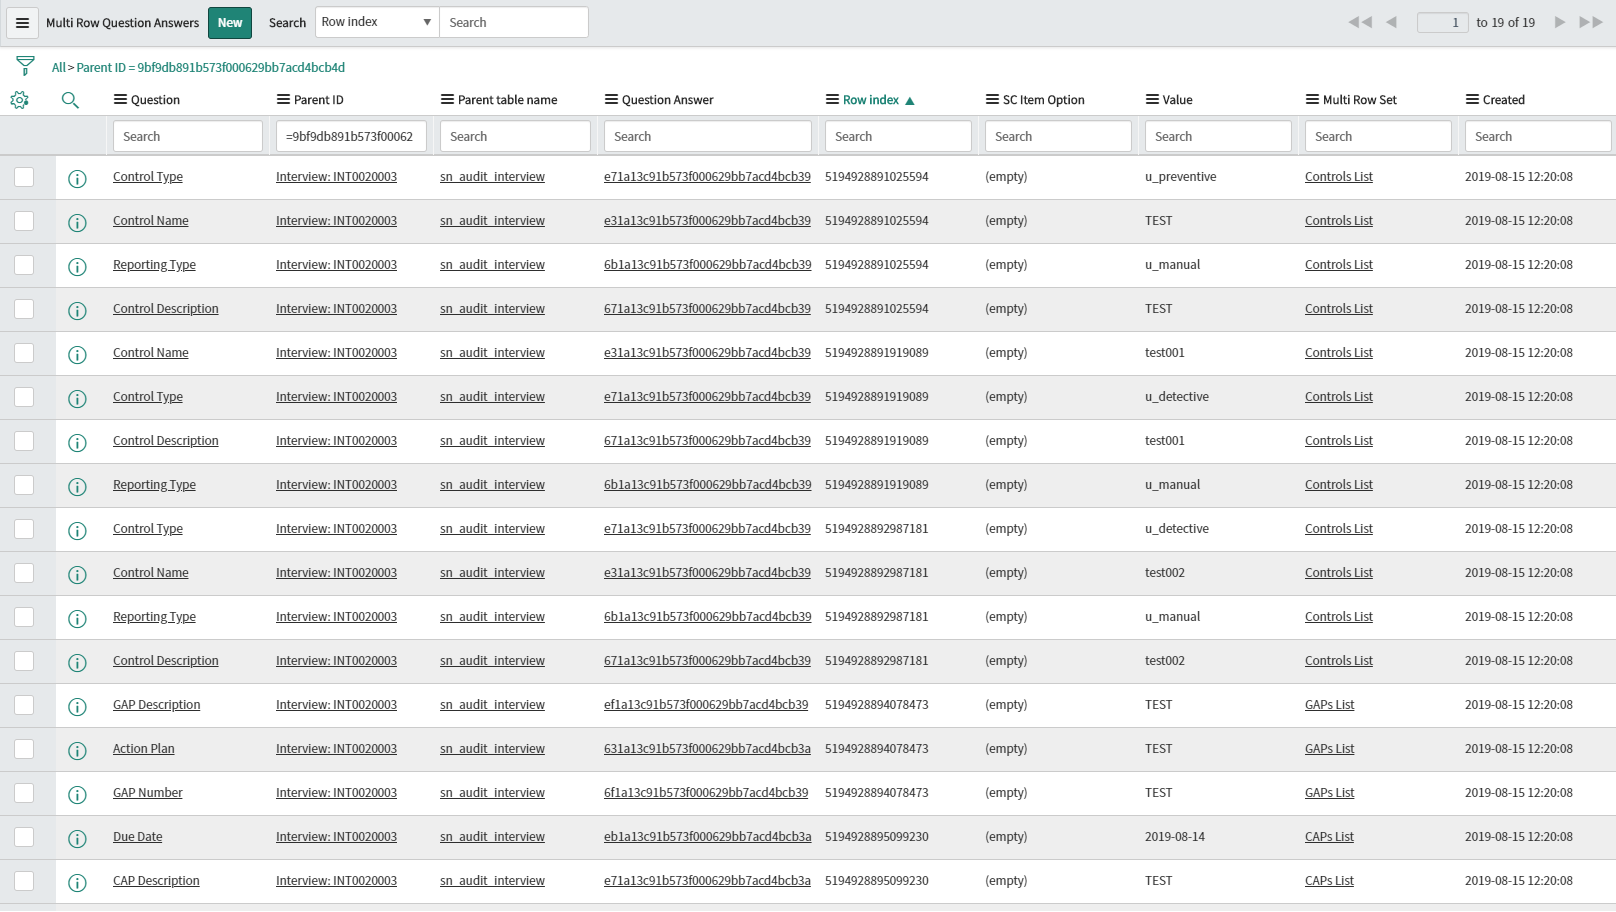This screenshot has width=1616, height=912.
Task: Open Parent ID column menu icon
Action: pos(283,99)
